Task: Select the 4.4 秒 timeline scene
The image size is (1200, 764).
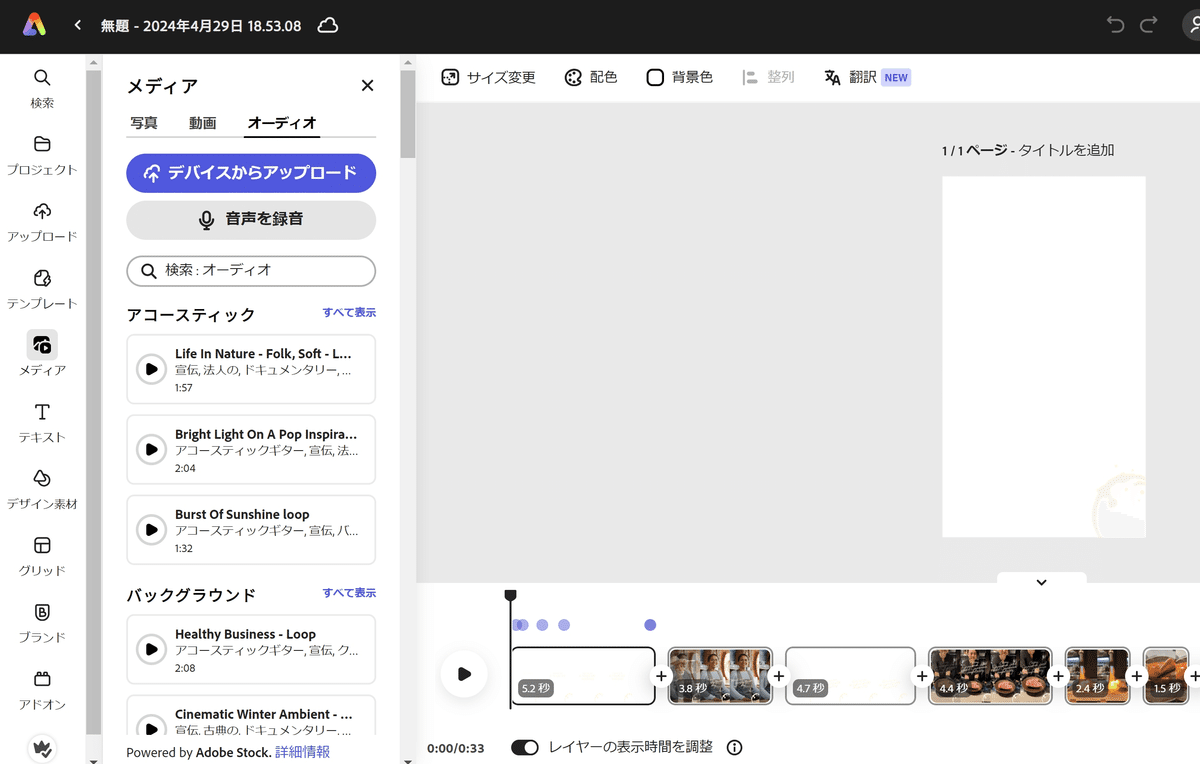Action: tap(990, 676)
